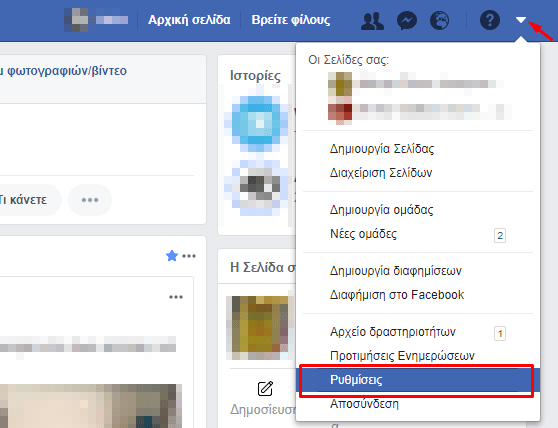Open the friend requests icon
The height and width of the screenshot is (428, 558).
point(372,20)
